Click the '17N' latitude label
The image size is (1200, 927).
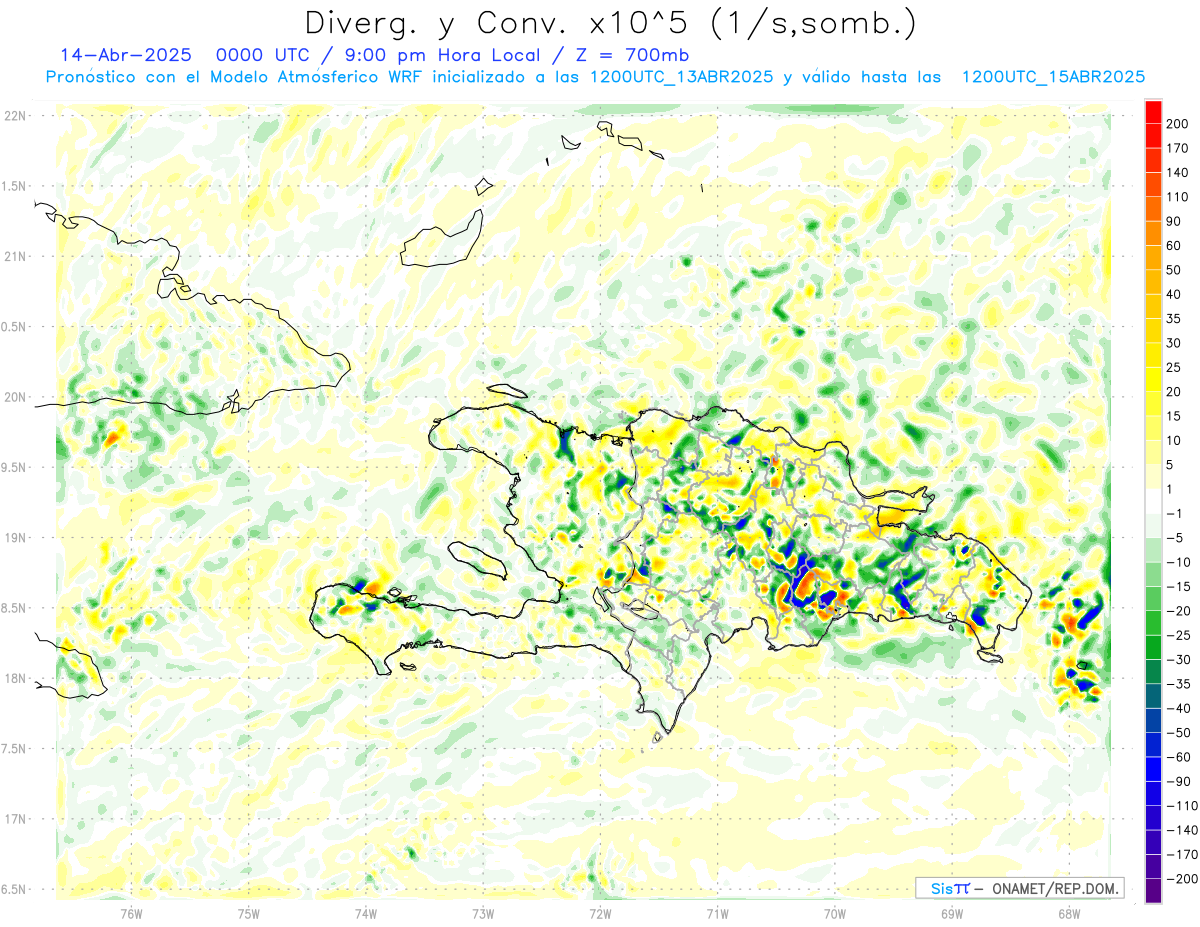(x=15, y=819)
